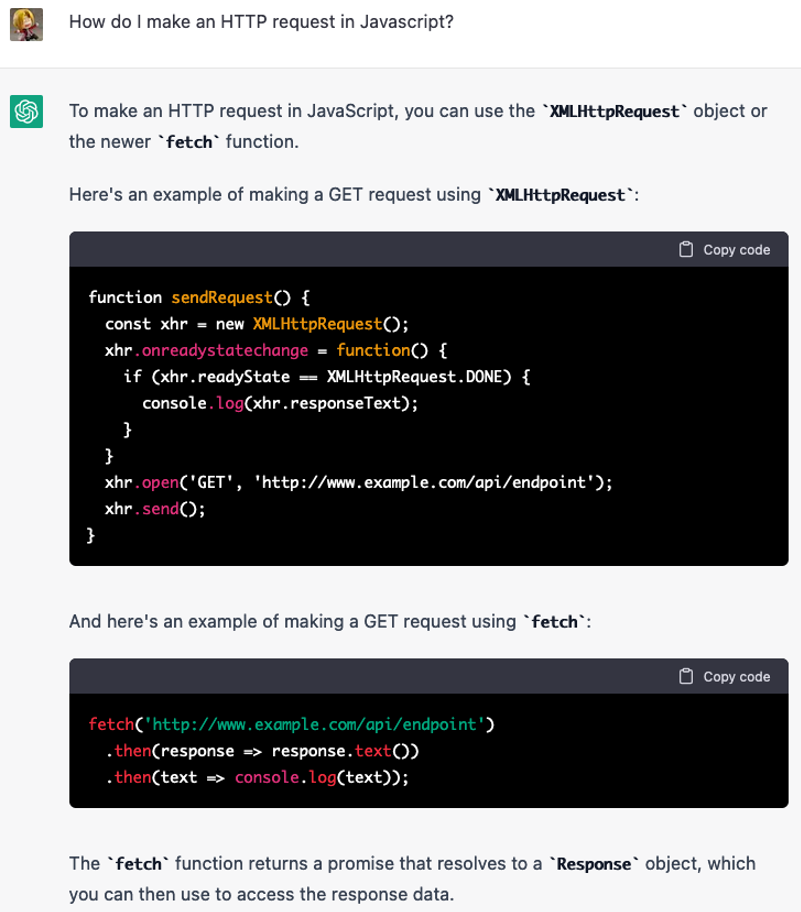Click clipboard icon on the XMLHttpRequest code block

(x=686, y=250)
